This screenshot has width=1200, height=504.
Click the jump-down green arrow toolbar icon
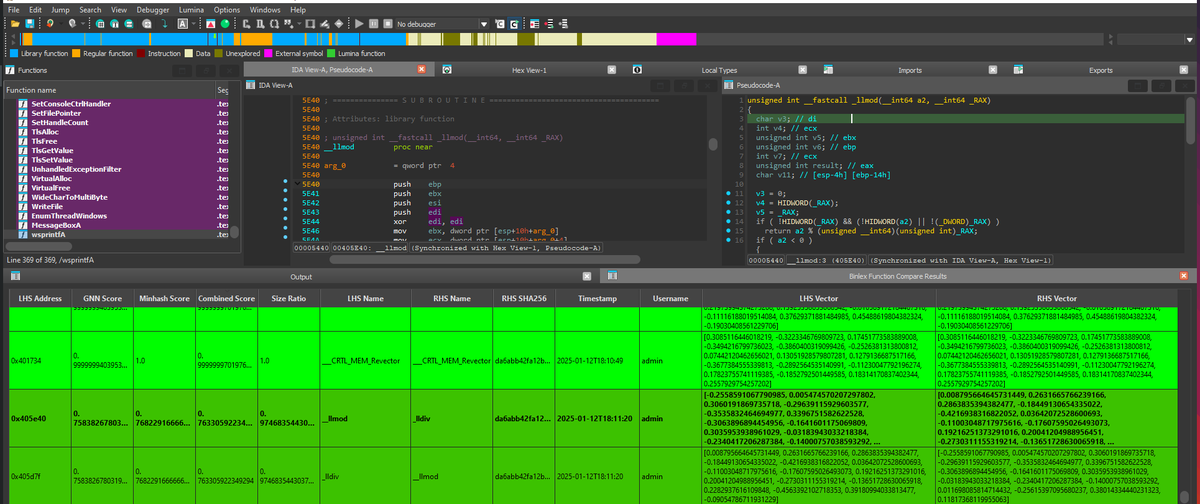(165, 23)
